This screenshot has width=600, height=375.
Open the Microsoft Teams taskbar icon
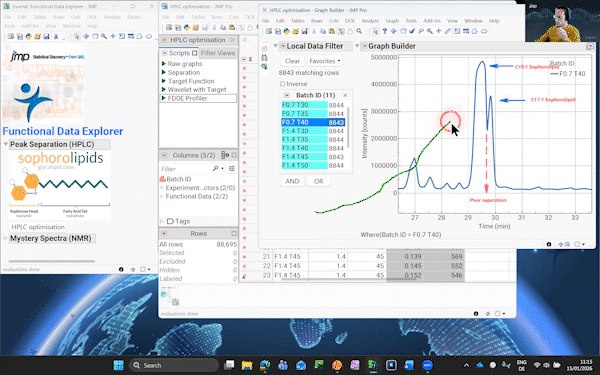pyautogui.click(x=283, y=365)
